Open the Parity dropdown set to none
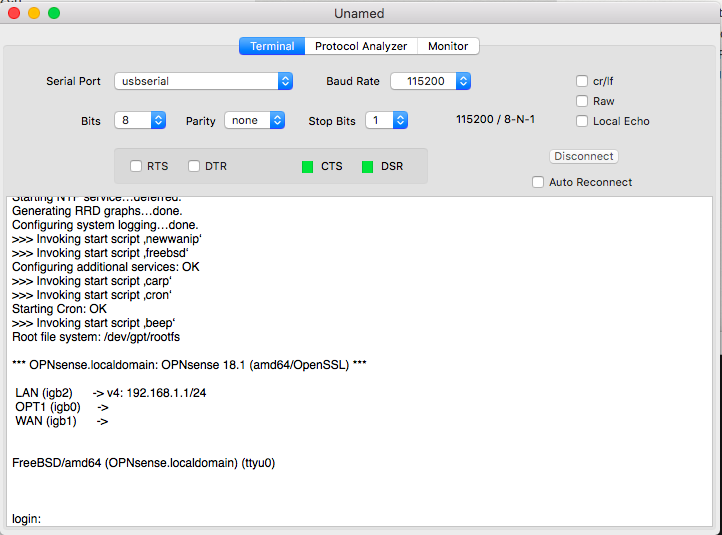722x535 pixels. click(x=255, y=121)
